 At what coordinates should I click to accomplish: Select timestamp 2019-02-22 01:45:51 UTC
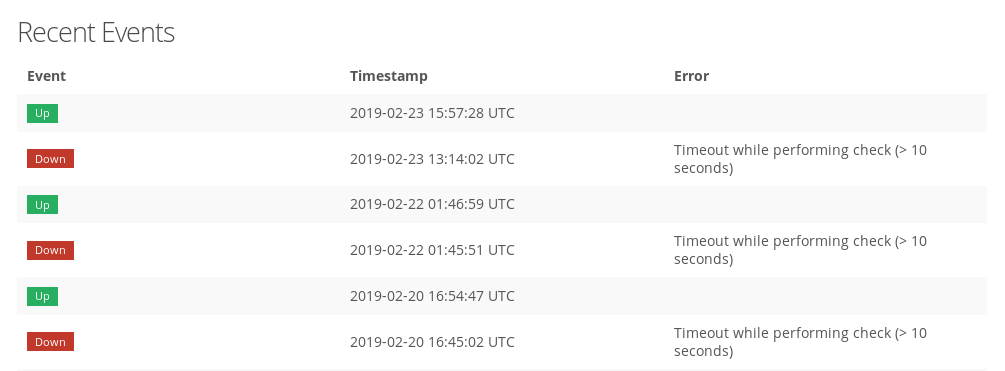(x=432, y=250)
